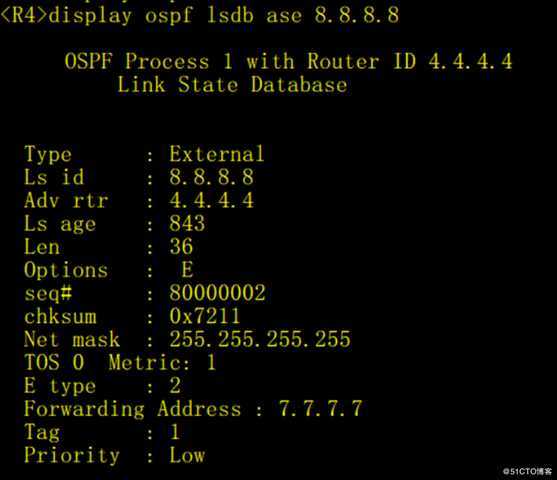Click the 'Tag' field label
557x480 pixels.
tap(42, 433)
